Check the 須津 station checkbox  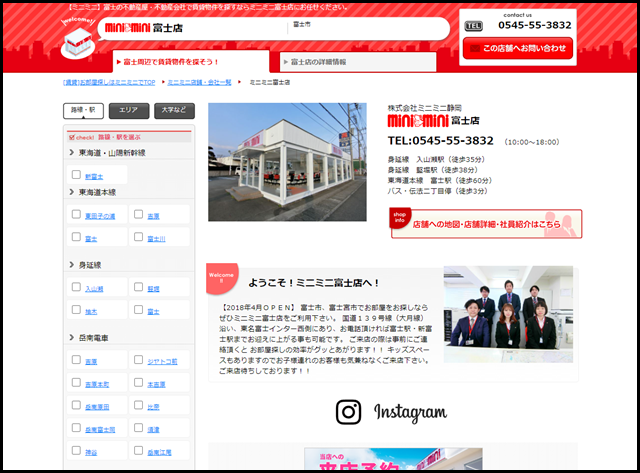pyautogui.click(x=138, y=428)
